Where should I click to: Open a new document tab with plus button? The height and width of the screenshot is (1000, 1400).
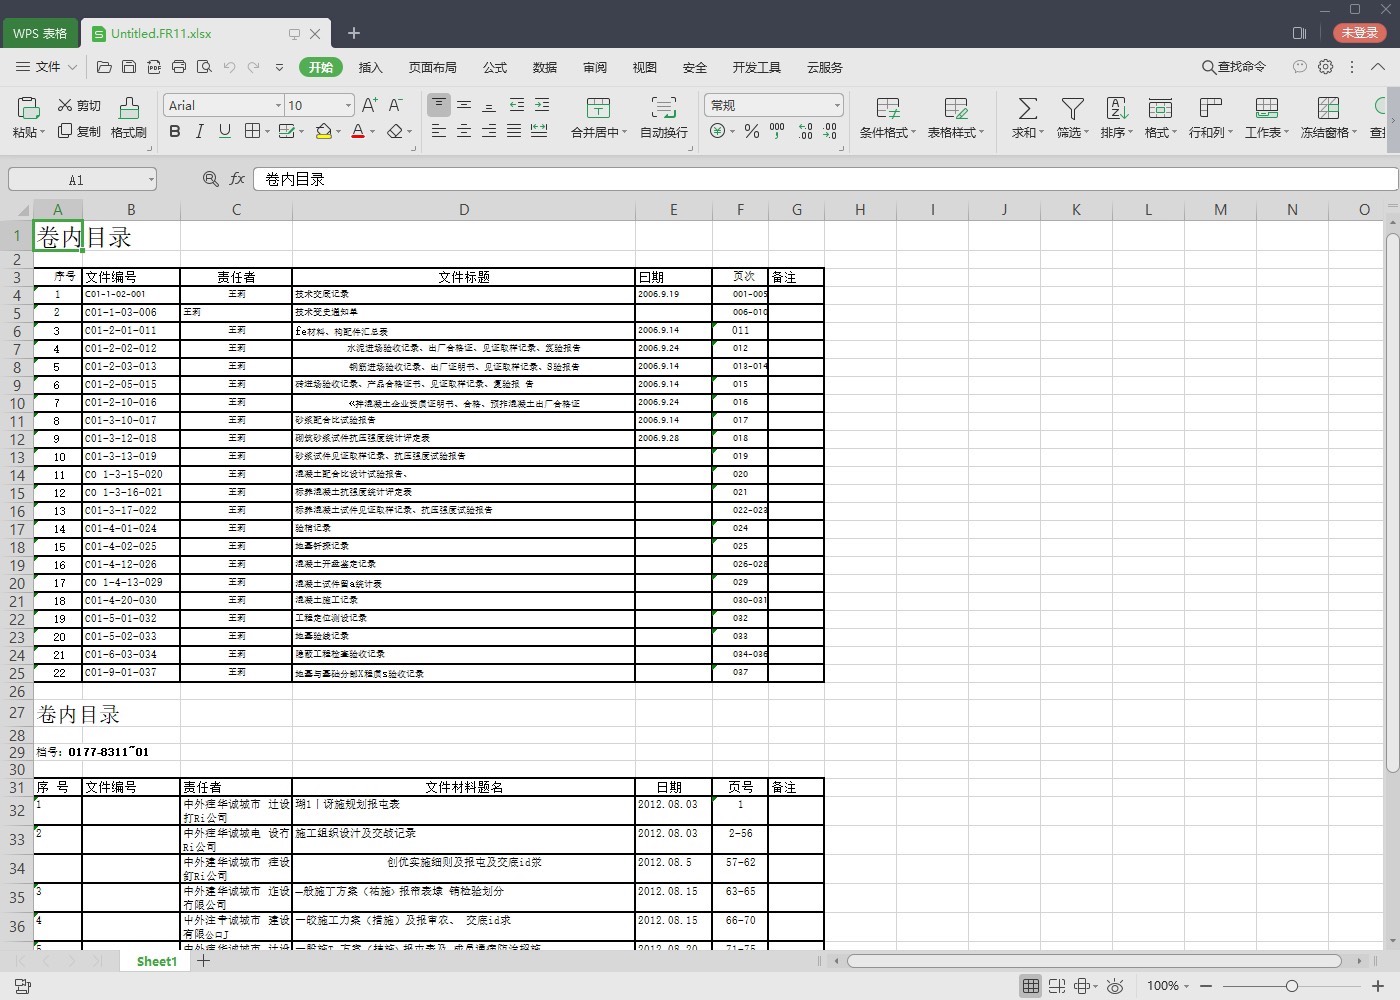tap(354, 33)
